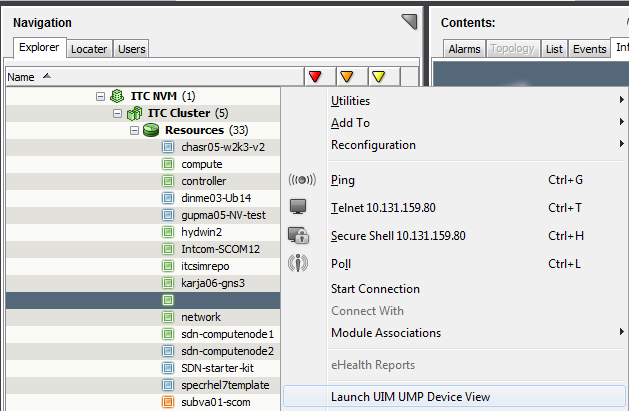This screenshot has height=411, width=629.
Task: Click the ITC Cluster icon
Action: pyautogui.click(x=134, y=113)
